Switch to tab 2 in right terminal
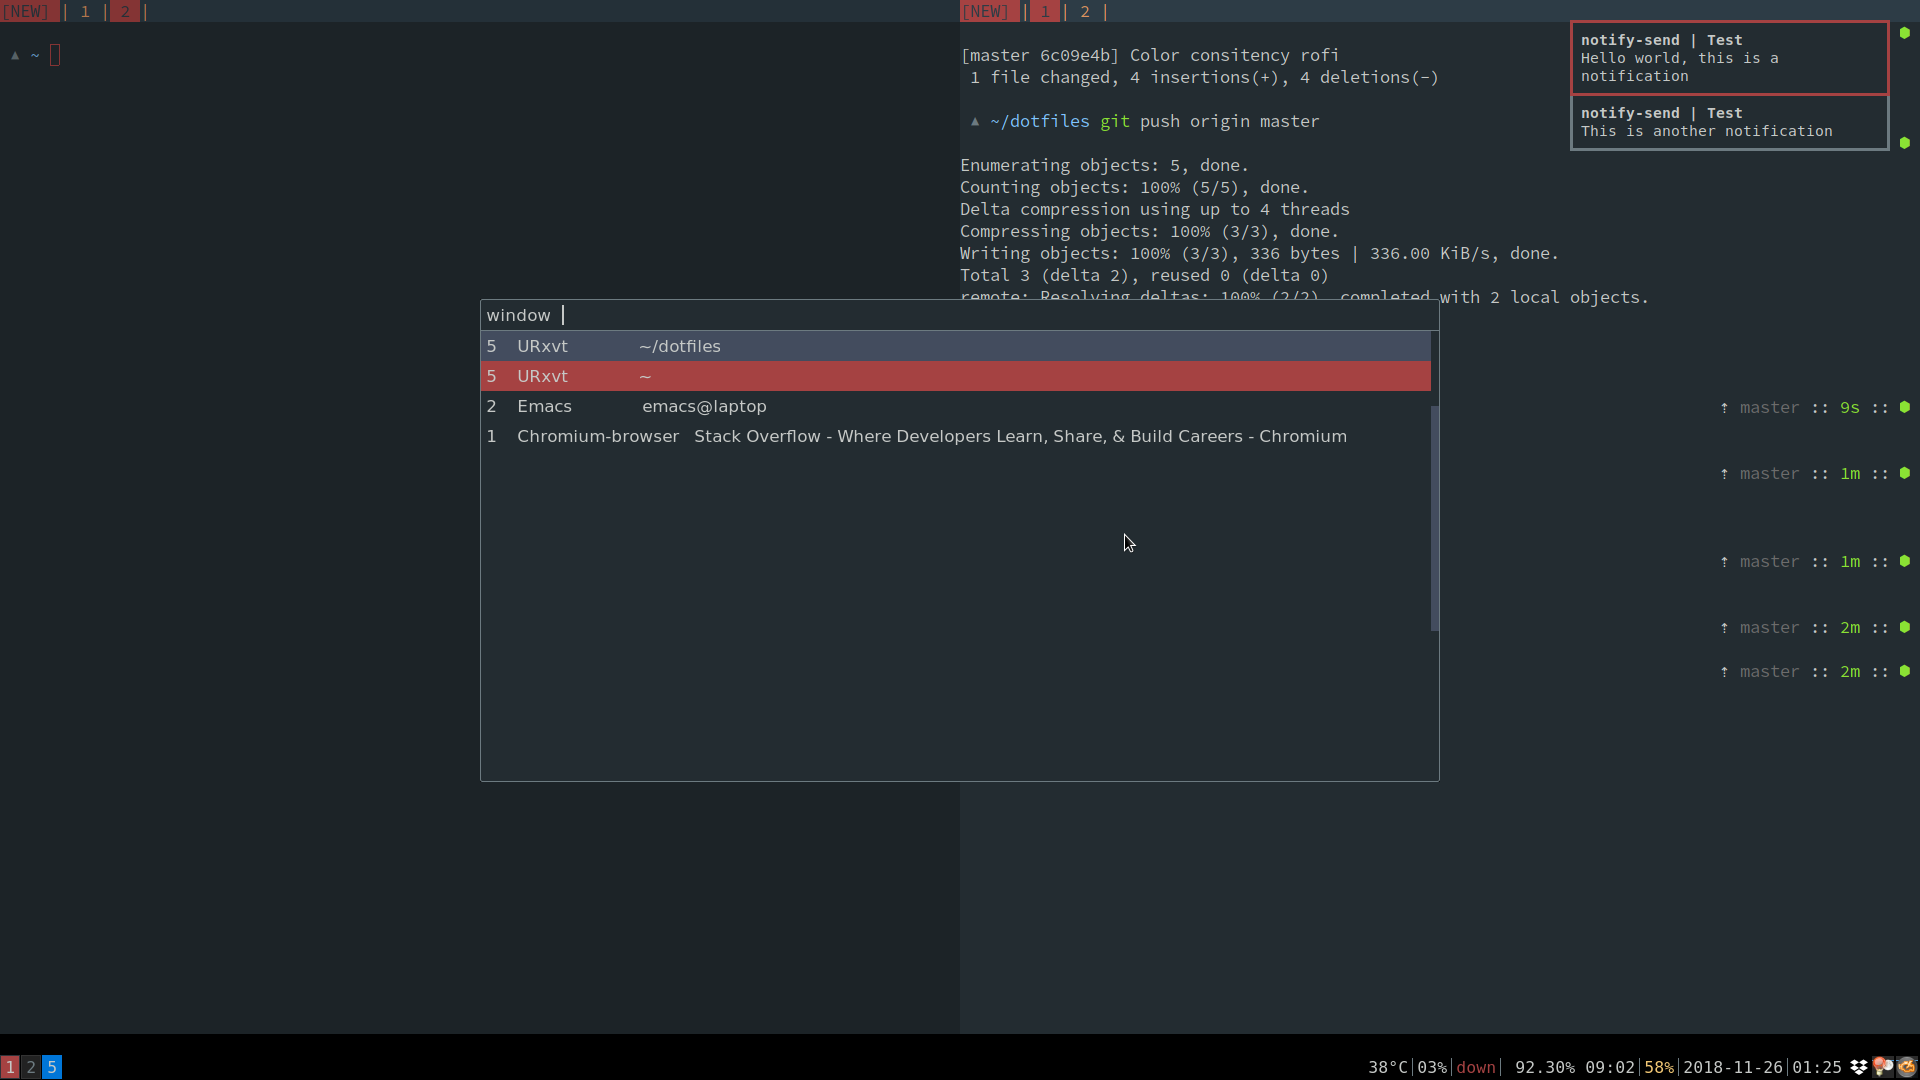1920x1080 pixels. [1085, 12]
